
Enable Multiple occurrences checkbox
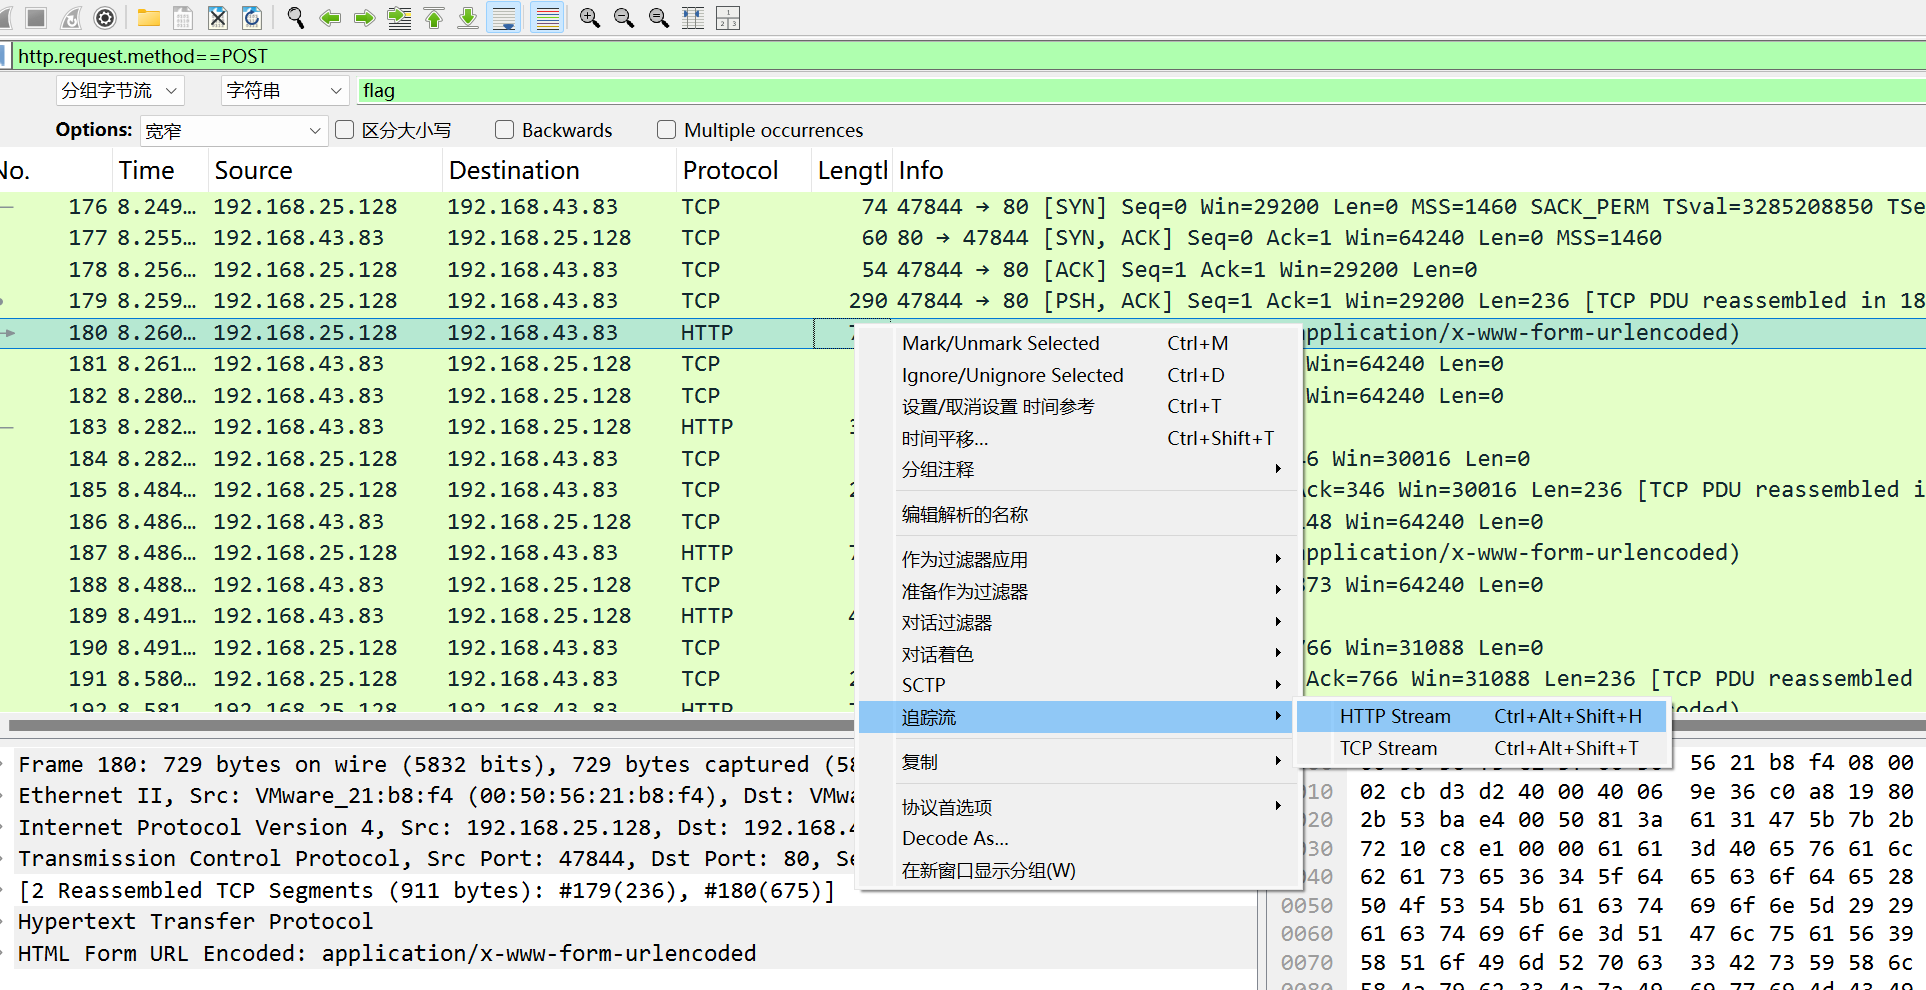point(666,130)
